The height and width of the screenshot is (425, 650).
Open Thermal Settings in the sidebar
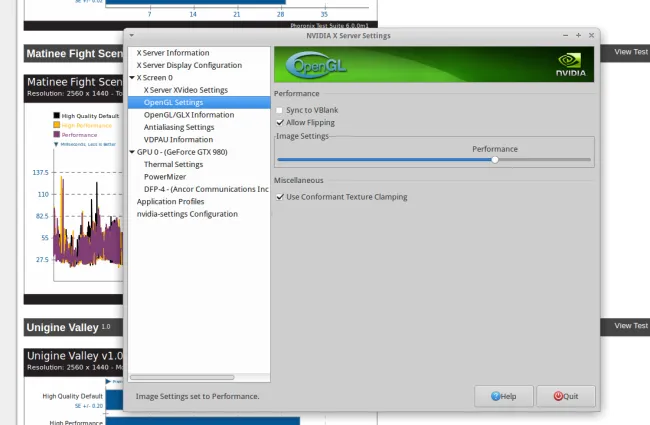[x=173, y=164]
